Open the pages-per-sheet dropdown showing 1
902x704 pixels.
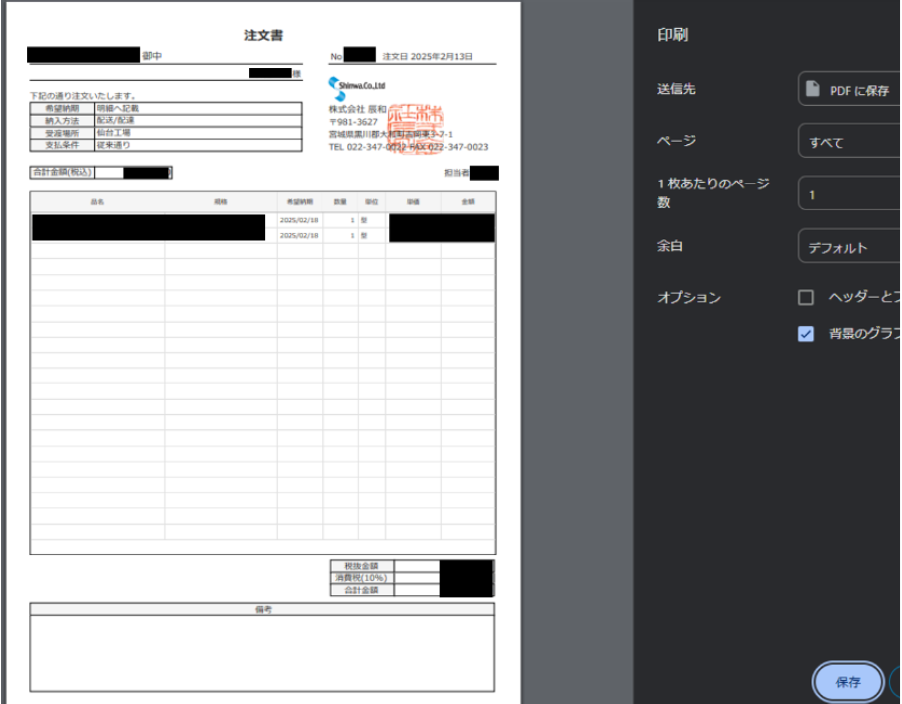point(850,194)
